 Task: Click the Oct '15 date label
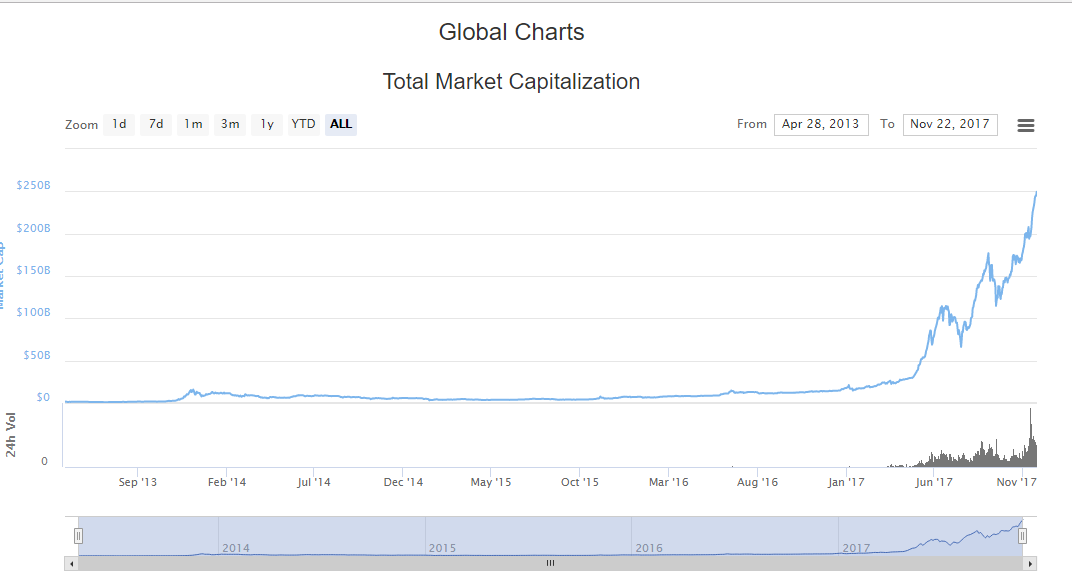tap(580, 482)
